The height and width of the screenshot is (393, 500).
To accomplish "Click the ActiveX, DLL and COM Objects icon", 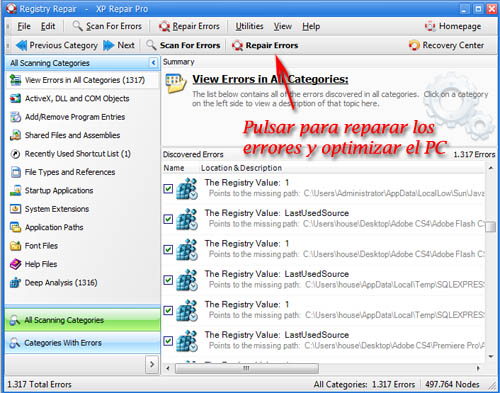I will click(15, 98).
